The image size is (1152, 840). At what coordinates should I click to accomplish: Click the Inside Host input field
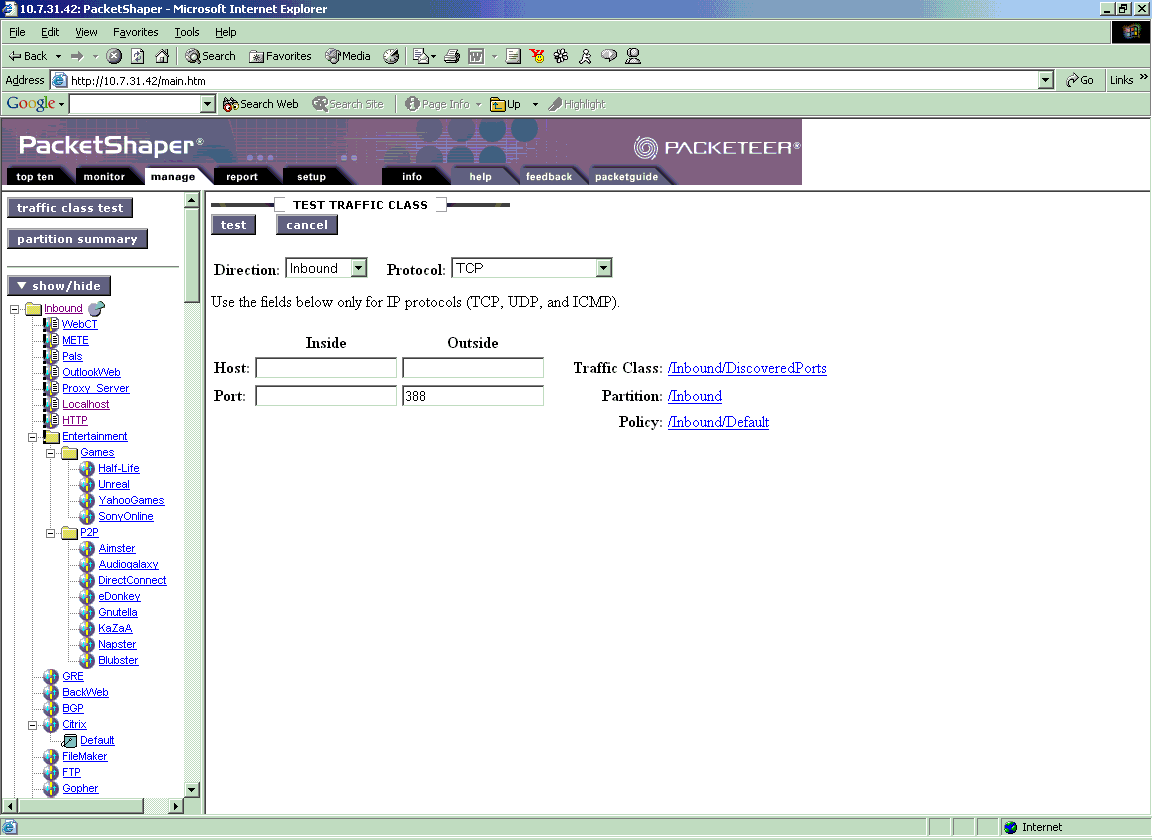(326, 368)
